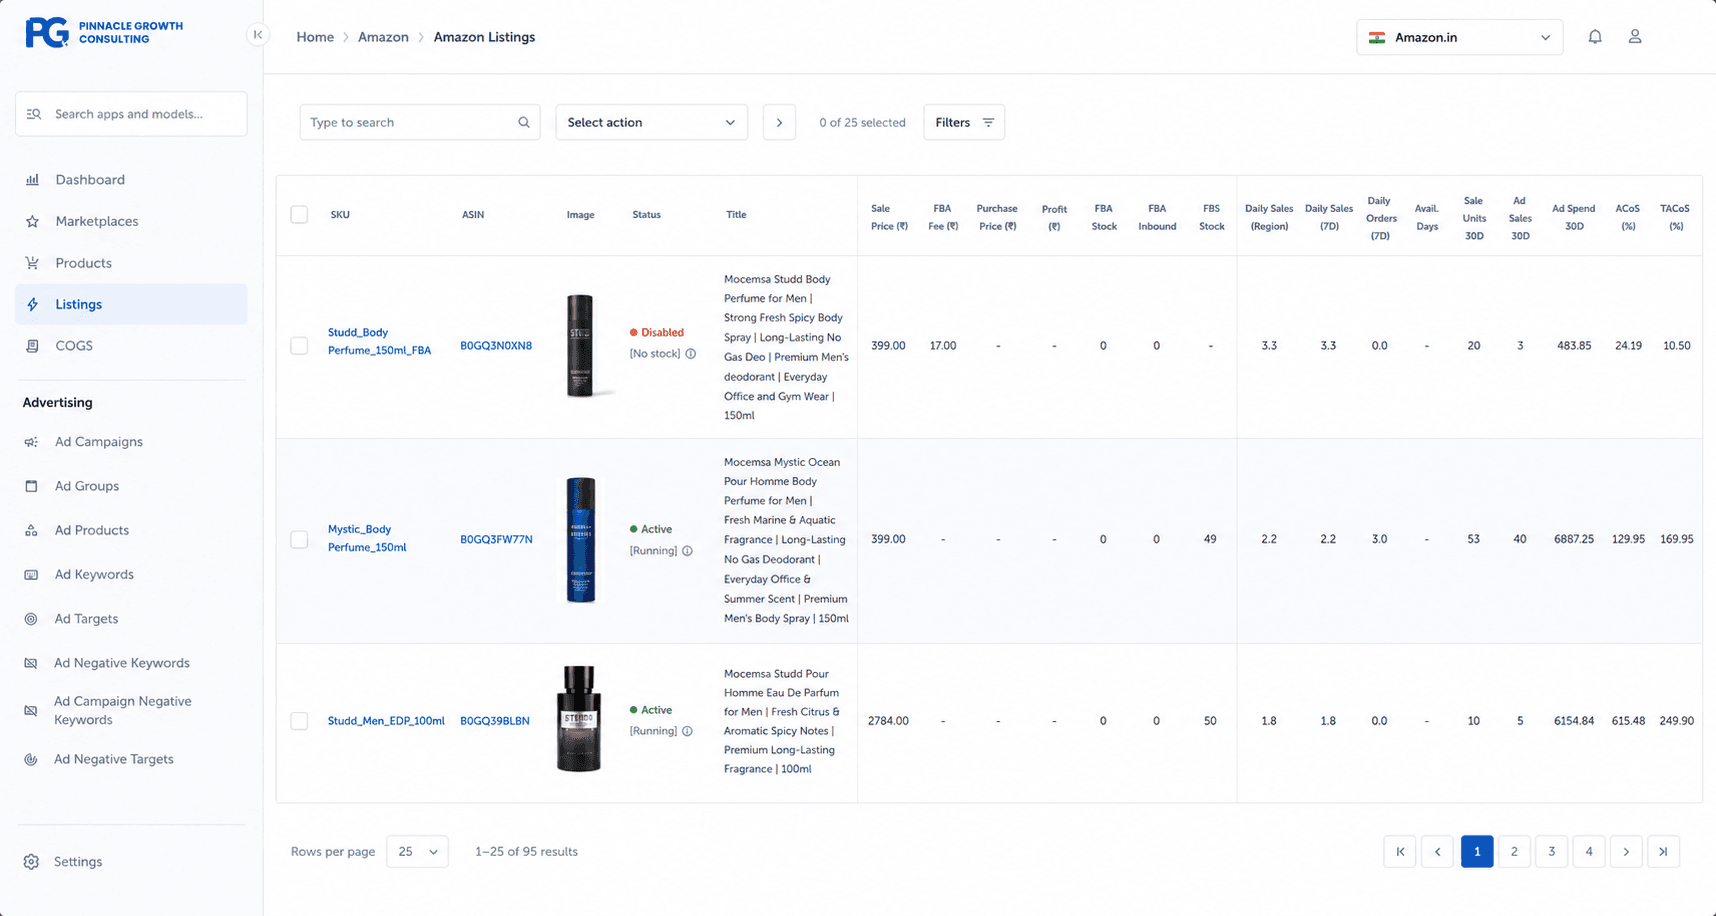Click the Ad Negative Targets icon

click(x=31, y=760)
